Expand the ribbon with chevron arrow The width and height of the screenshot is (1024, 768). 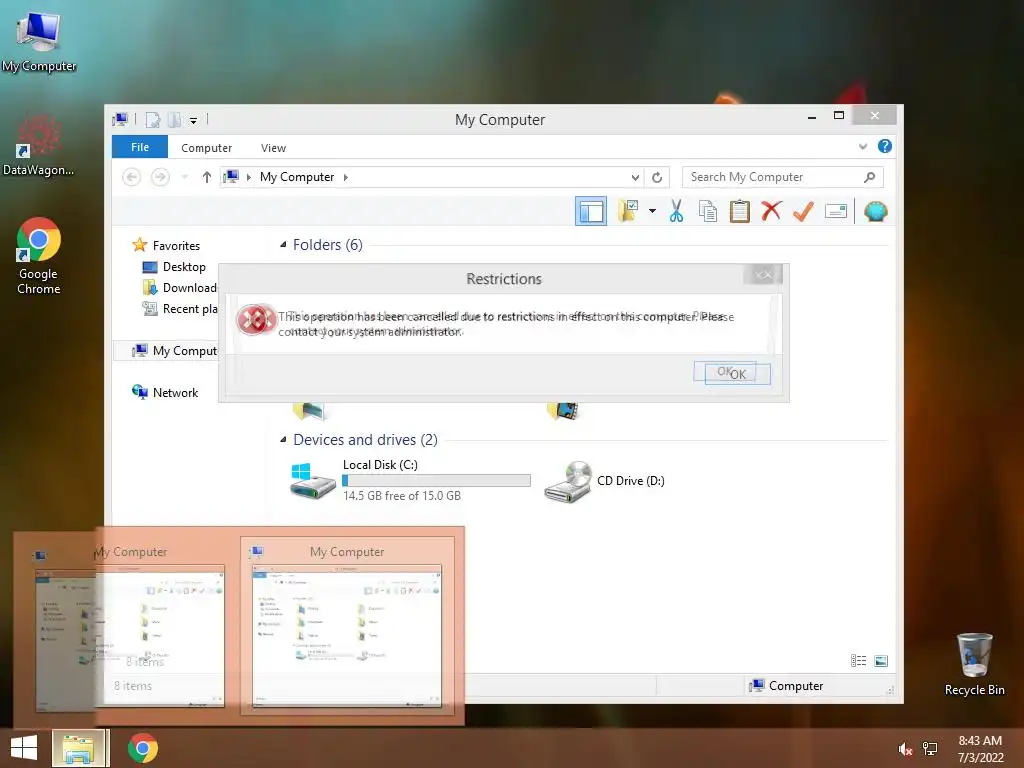coord(863,146)
